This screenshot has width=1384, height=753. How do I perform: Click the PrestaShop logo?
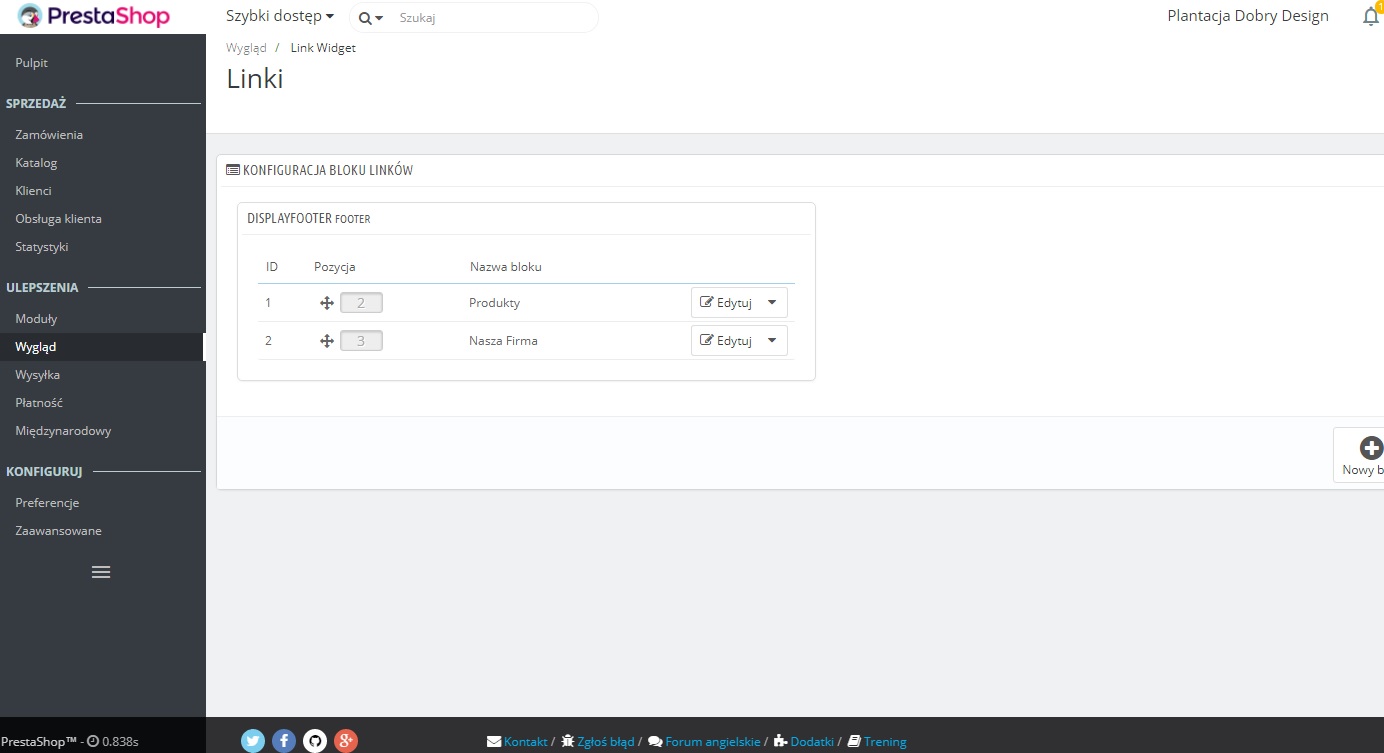click(94, 16)
